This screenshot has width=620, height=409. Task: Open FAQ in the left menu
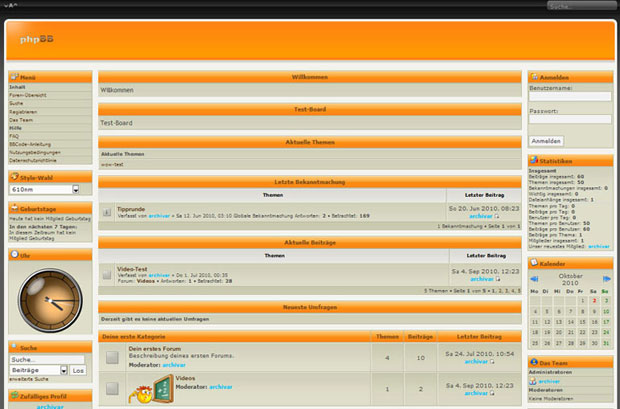click(14, 136)
